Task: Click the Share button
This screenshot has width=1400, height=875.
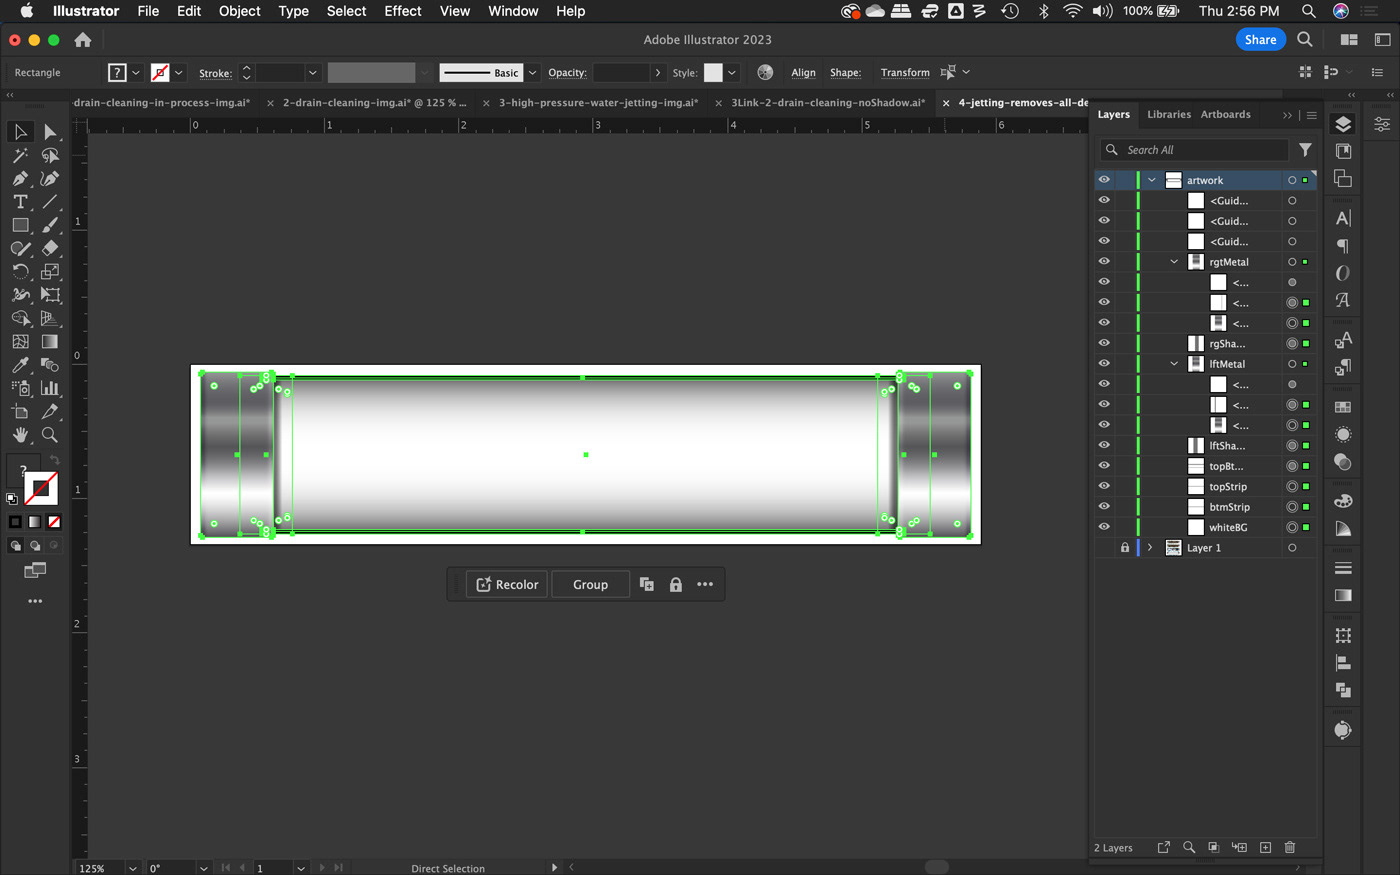Action: 1260,40
